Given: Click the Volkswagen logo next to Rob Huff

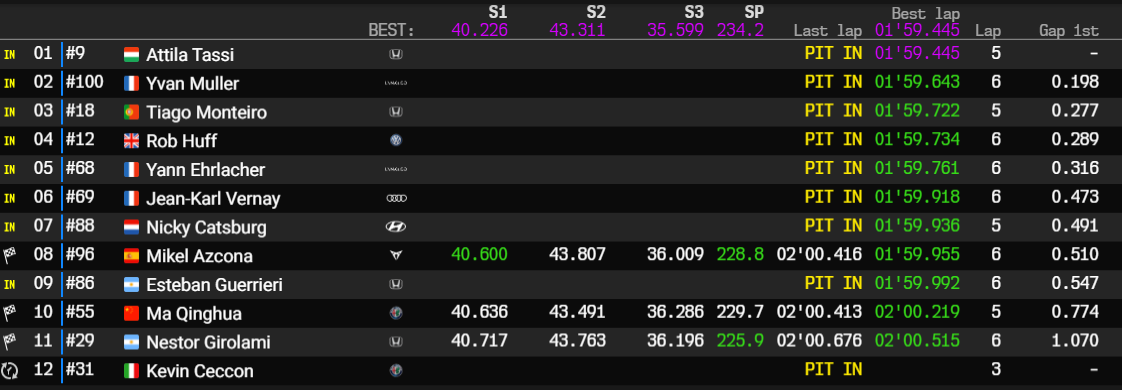Looking at the screenshot, I should pos(395,140).
